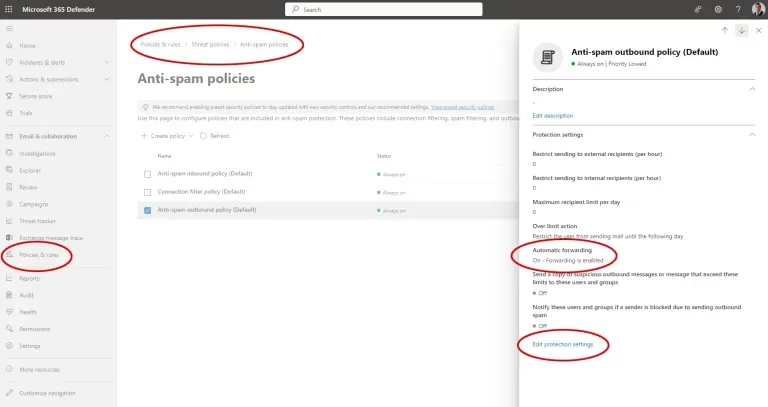Screen dimensions: 768x407
Task: Click the Reports chart icon
Action: pyautogui.click(x=9, y=278)
